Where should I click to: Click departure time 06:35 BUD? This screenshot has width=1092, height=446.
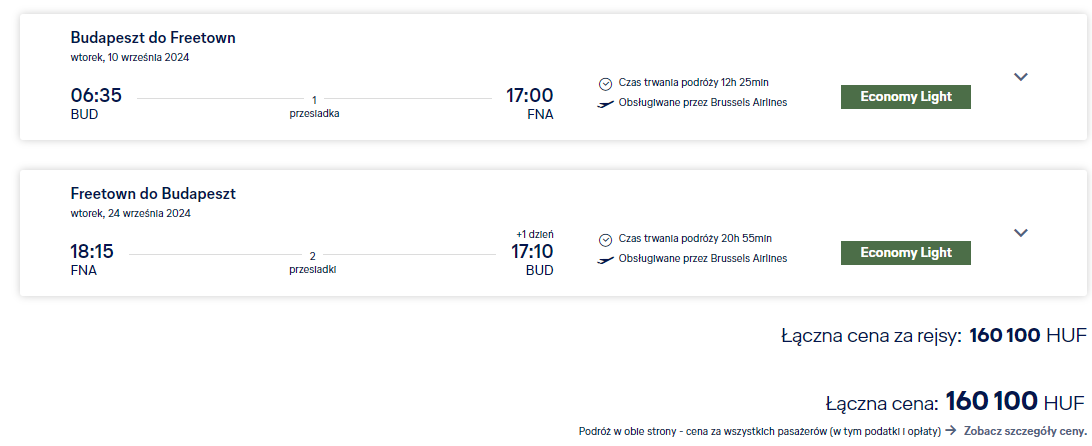(96, 102)
